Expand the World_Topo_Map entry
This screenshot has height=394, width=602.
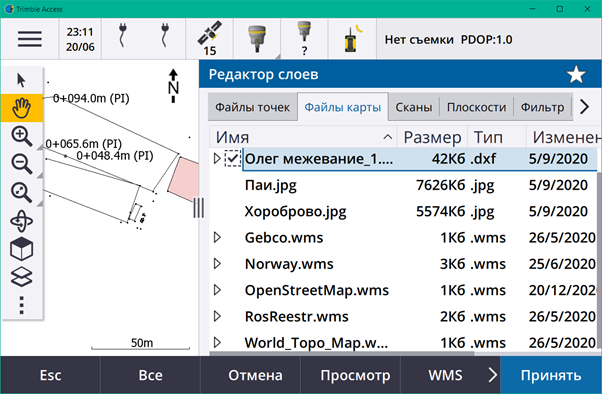coord(217,342)
